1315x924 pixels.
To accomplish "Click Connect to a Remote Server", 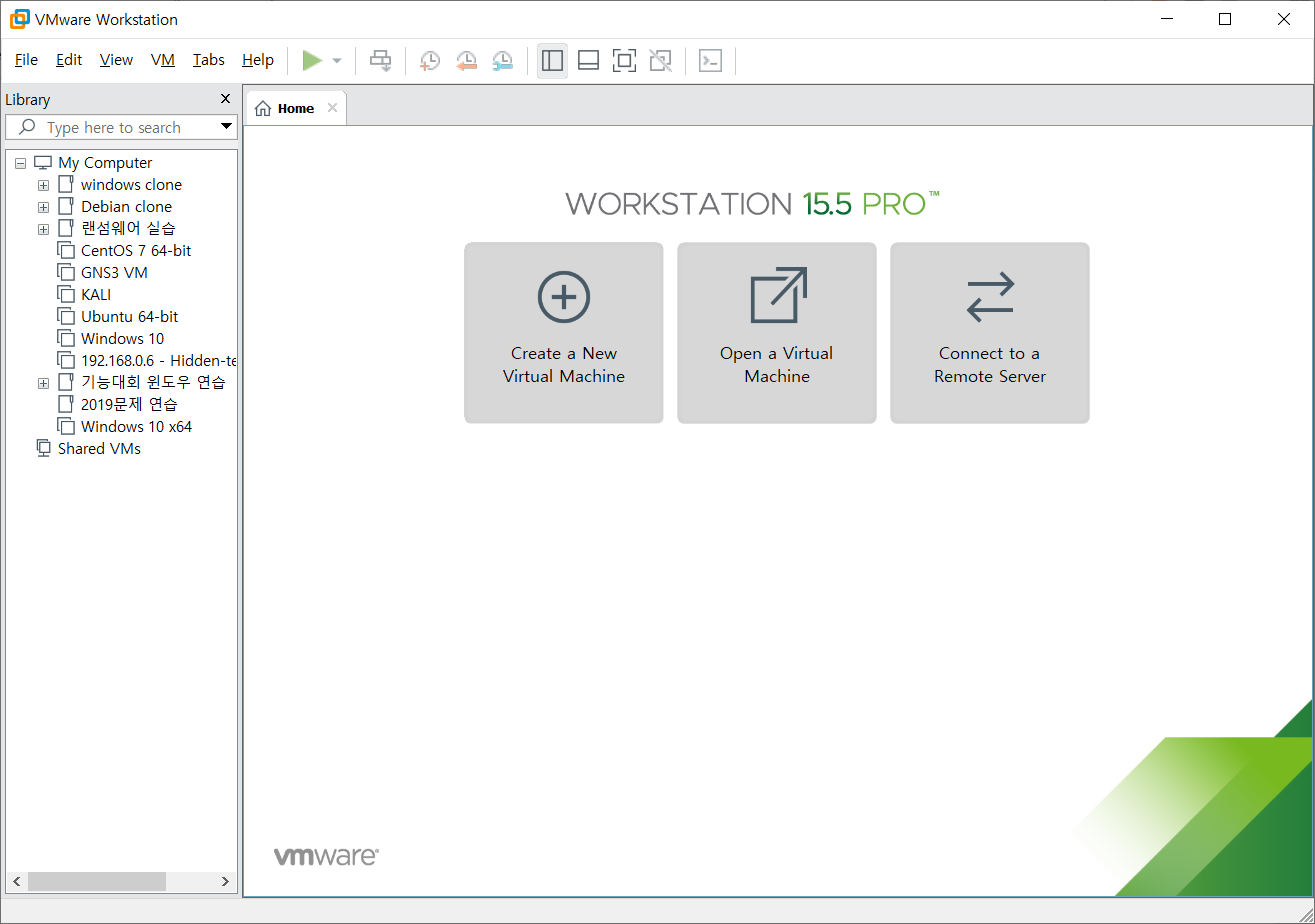I will (990, 333).
